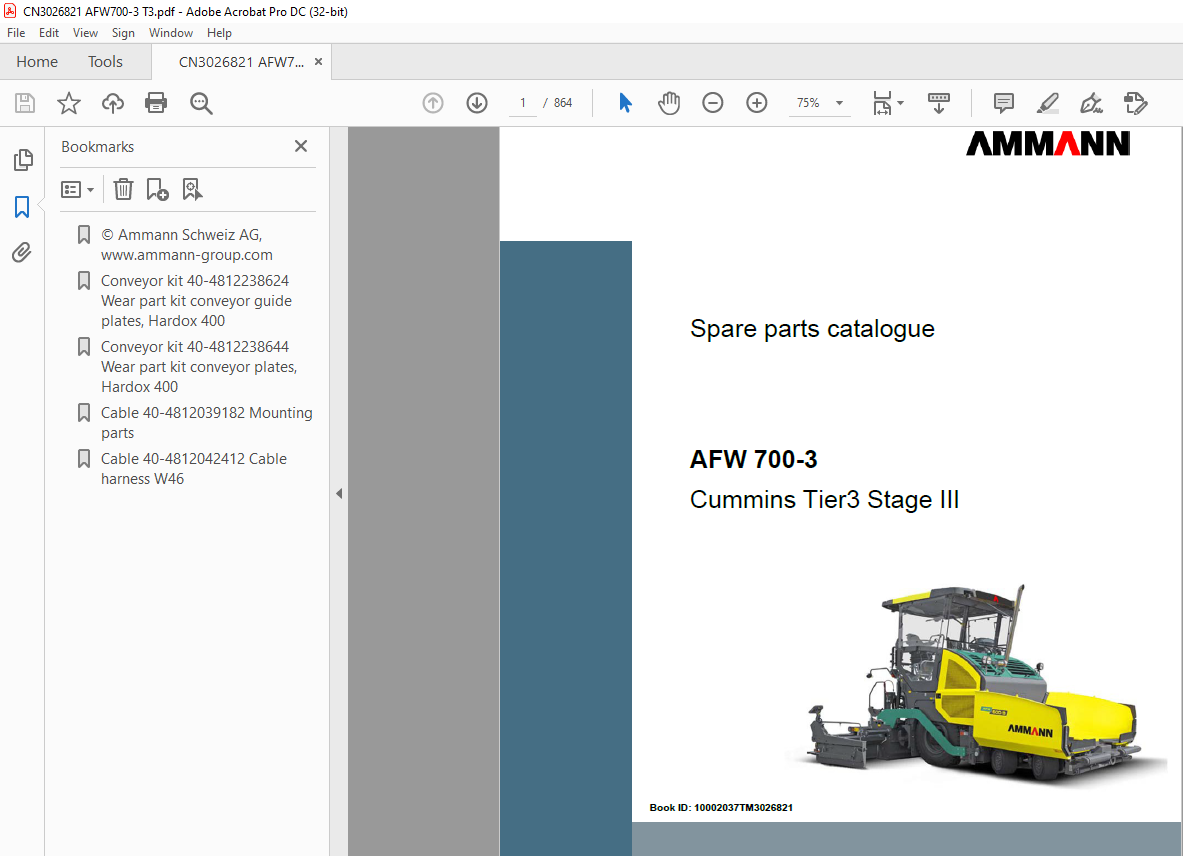
Task: Open the Find text magnifier tool
Action: coord(201,103)
